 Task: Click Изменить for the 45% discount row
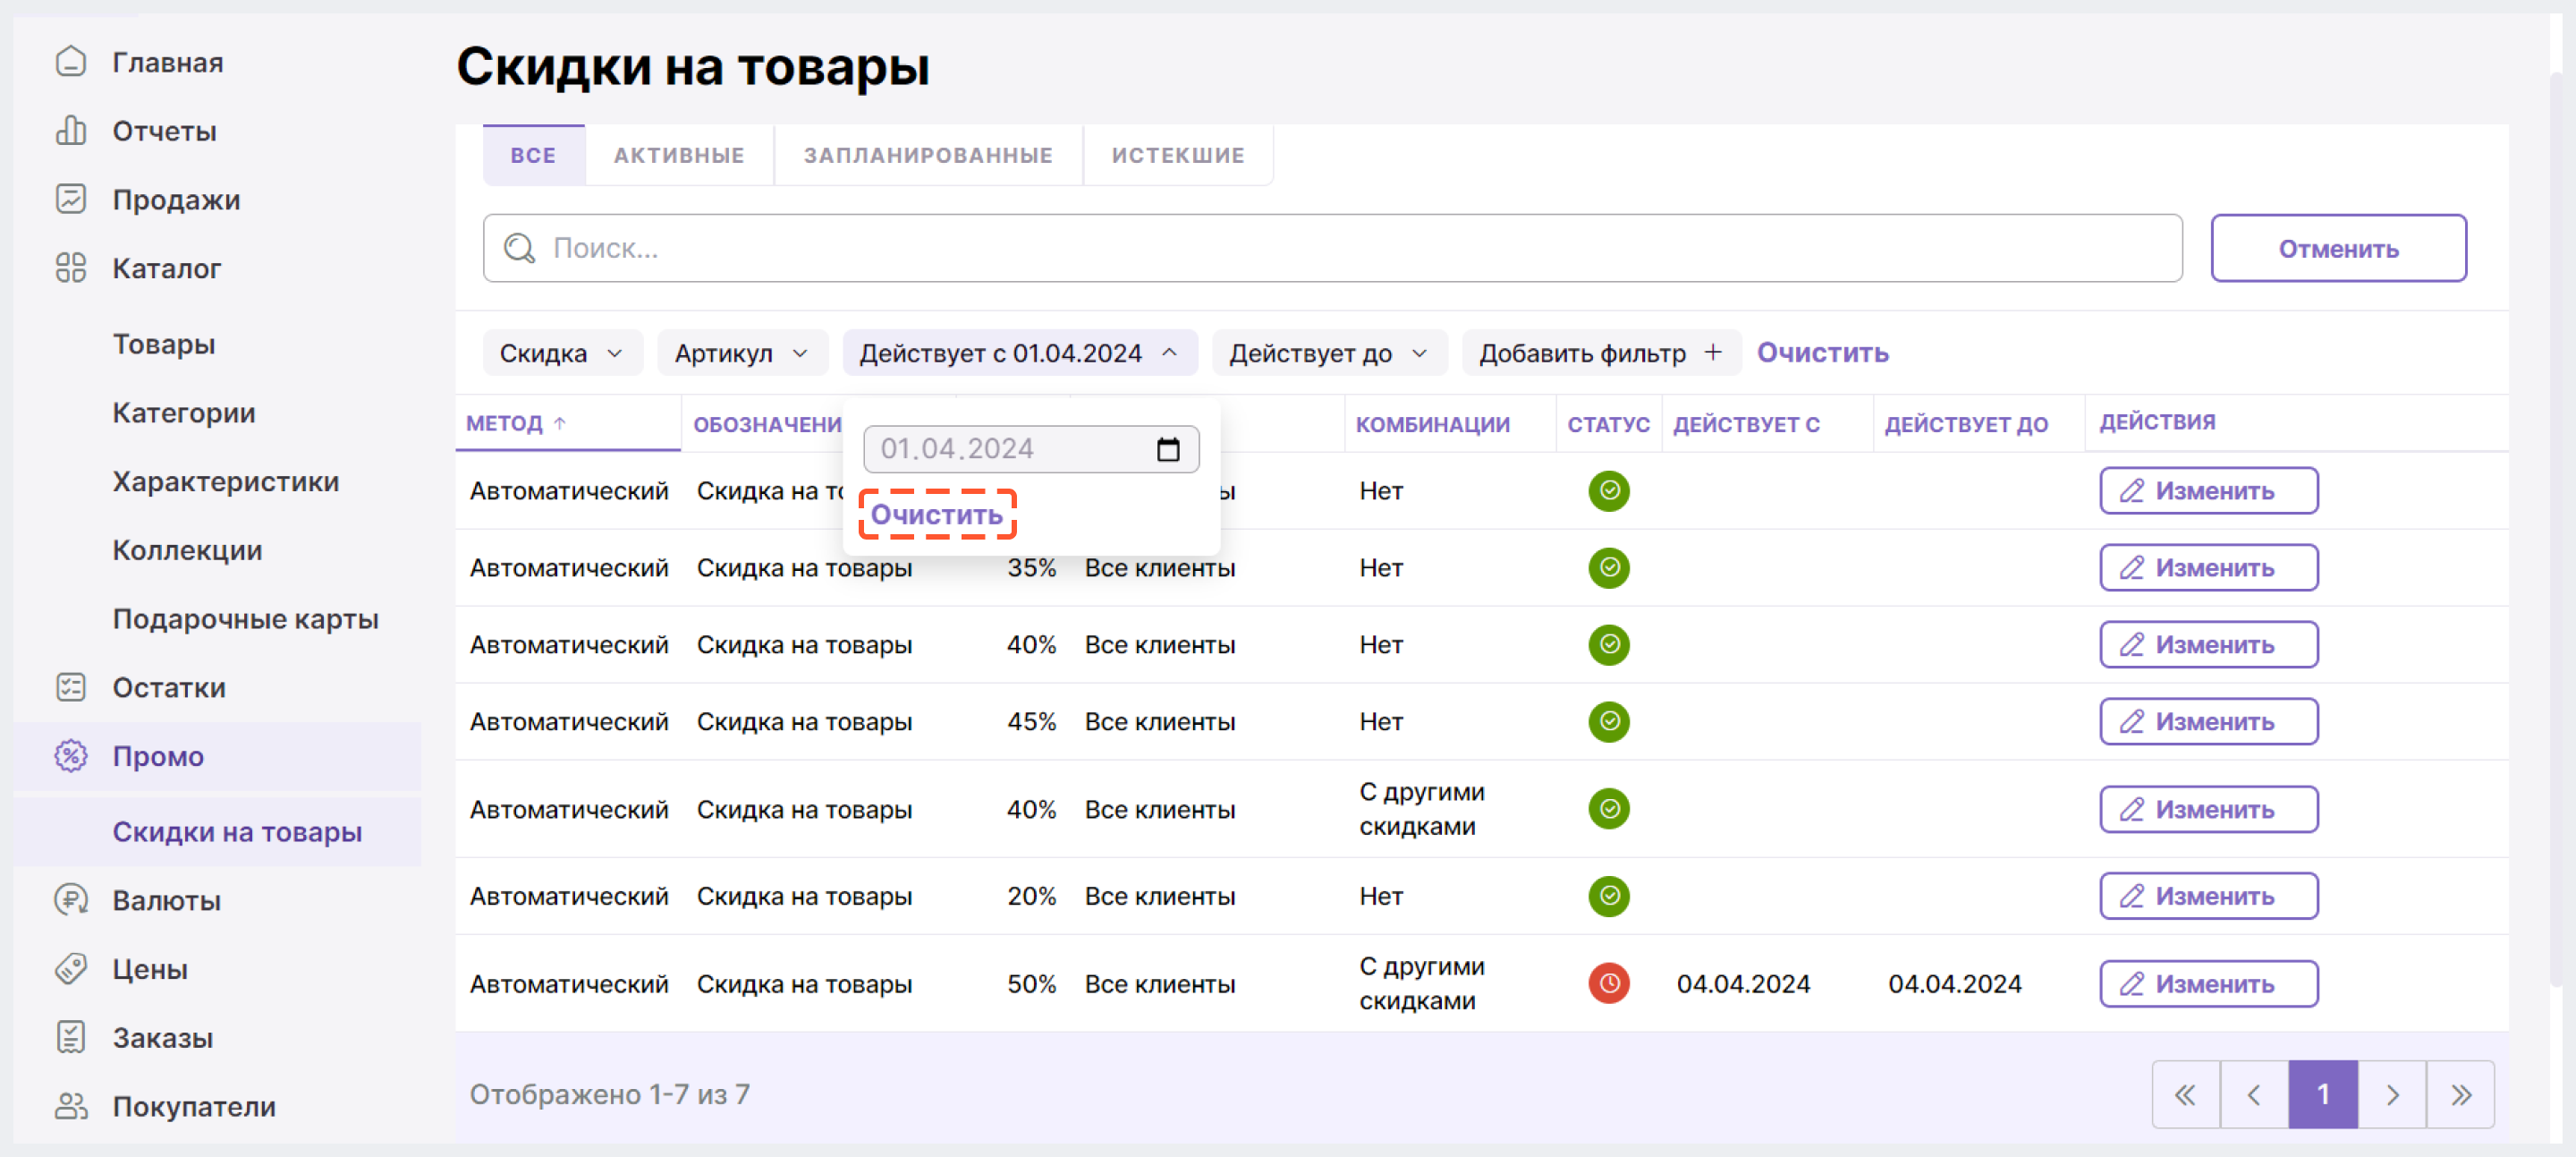[2208, 722]
